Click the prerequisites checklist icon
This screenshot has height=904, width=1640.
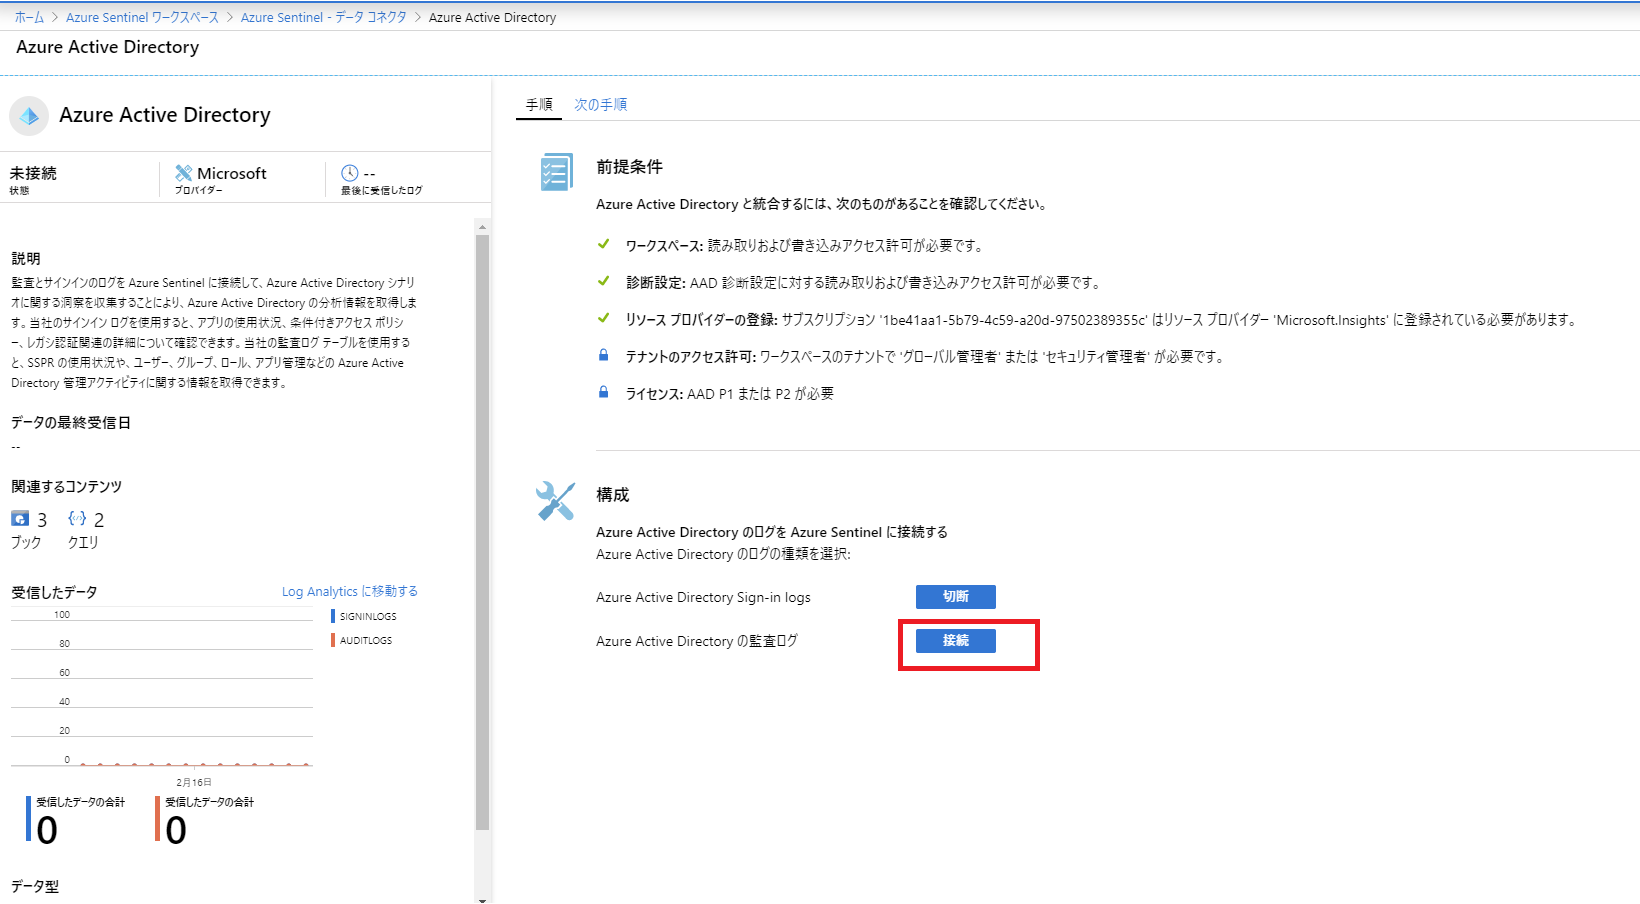(555, 172)
